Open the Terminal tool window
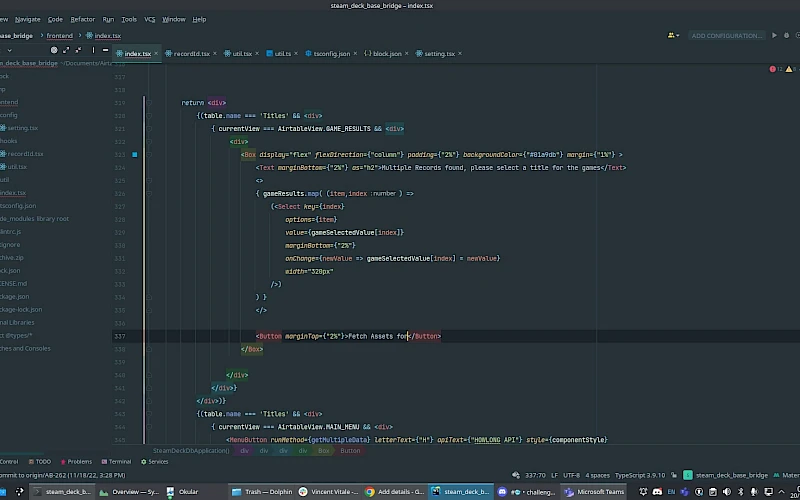The width and height of the screenshot is (800, 500). [x=116, y=462]
